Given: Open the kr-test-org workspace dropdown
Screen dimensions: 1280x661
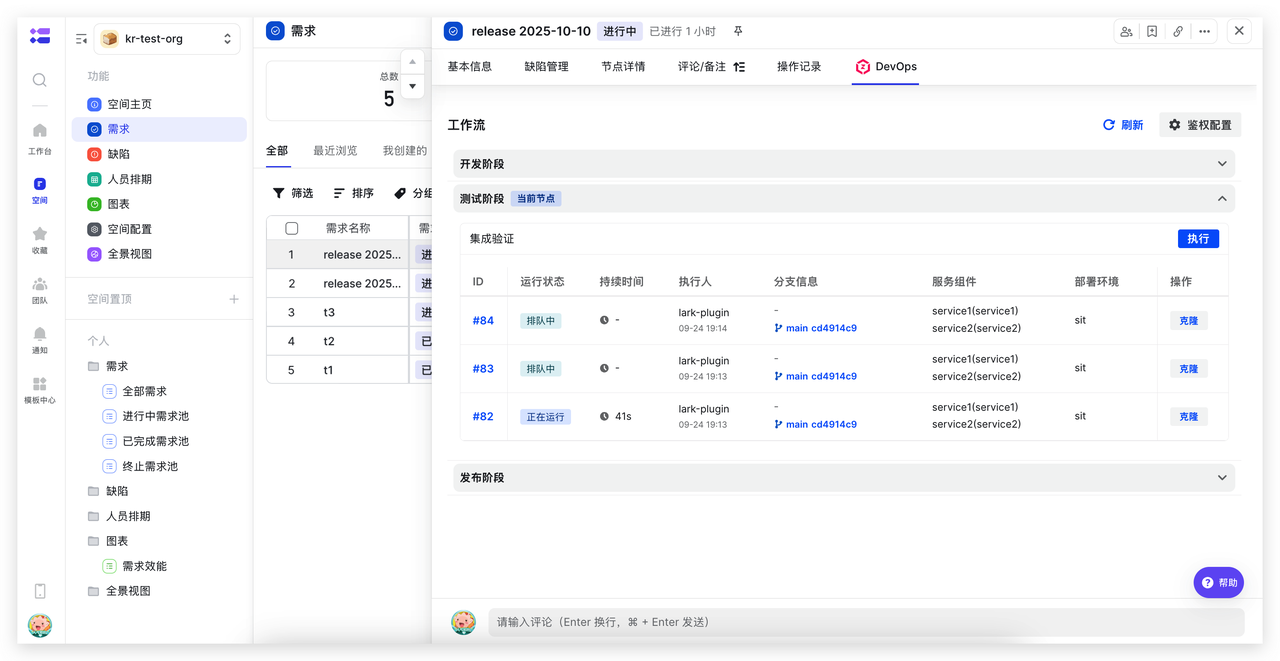Looking at the screenshot, I should coord(166,38).
